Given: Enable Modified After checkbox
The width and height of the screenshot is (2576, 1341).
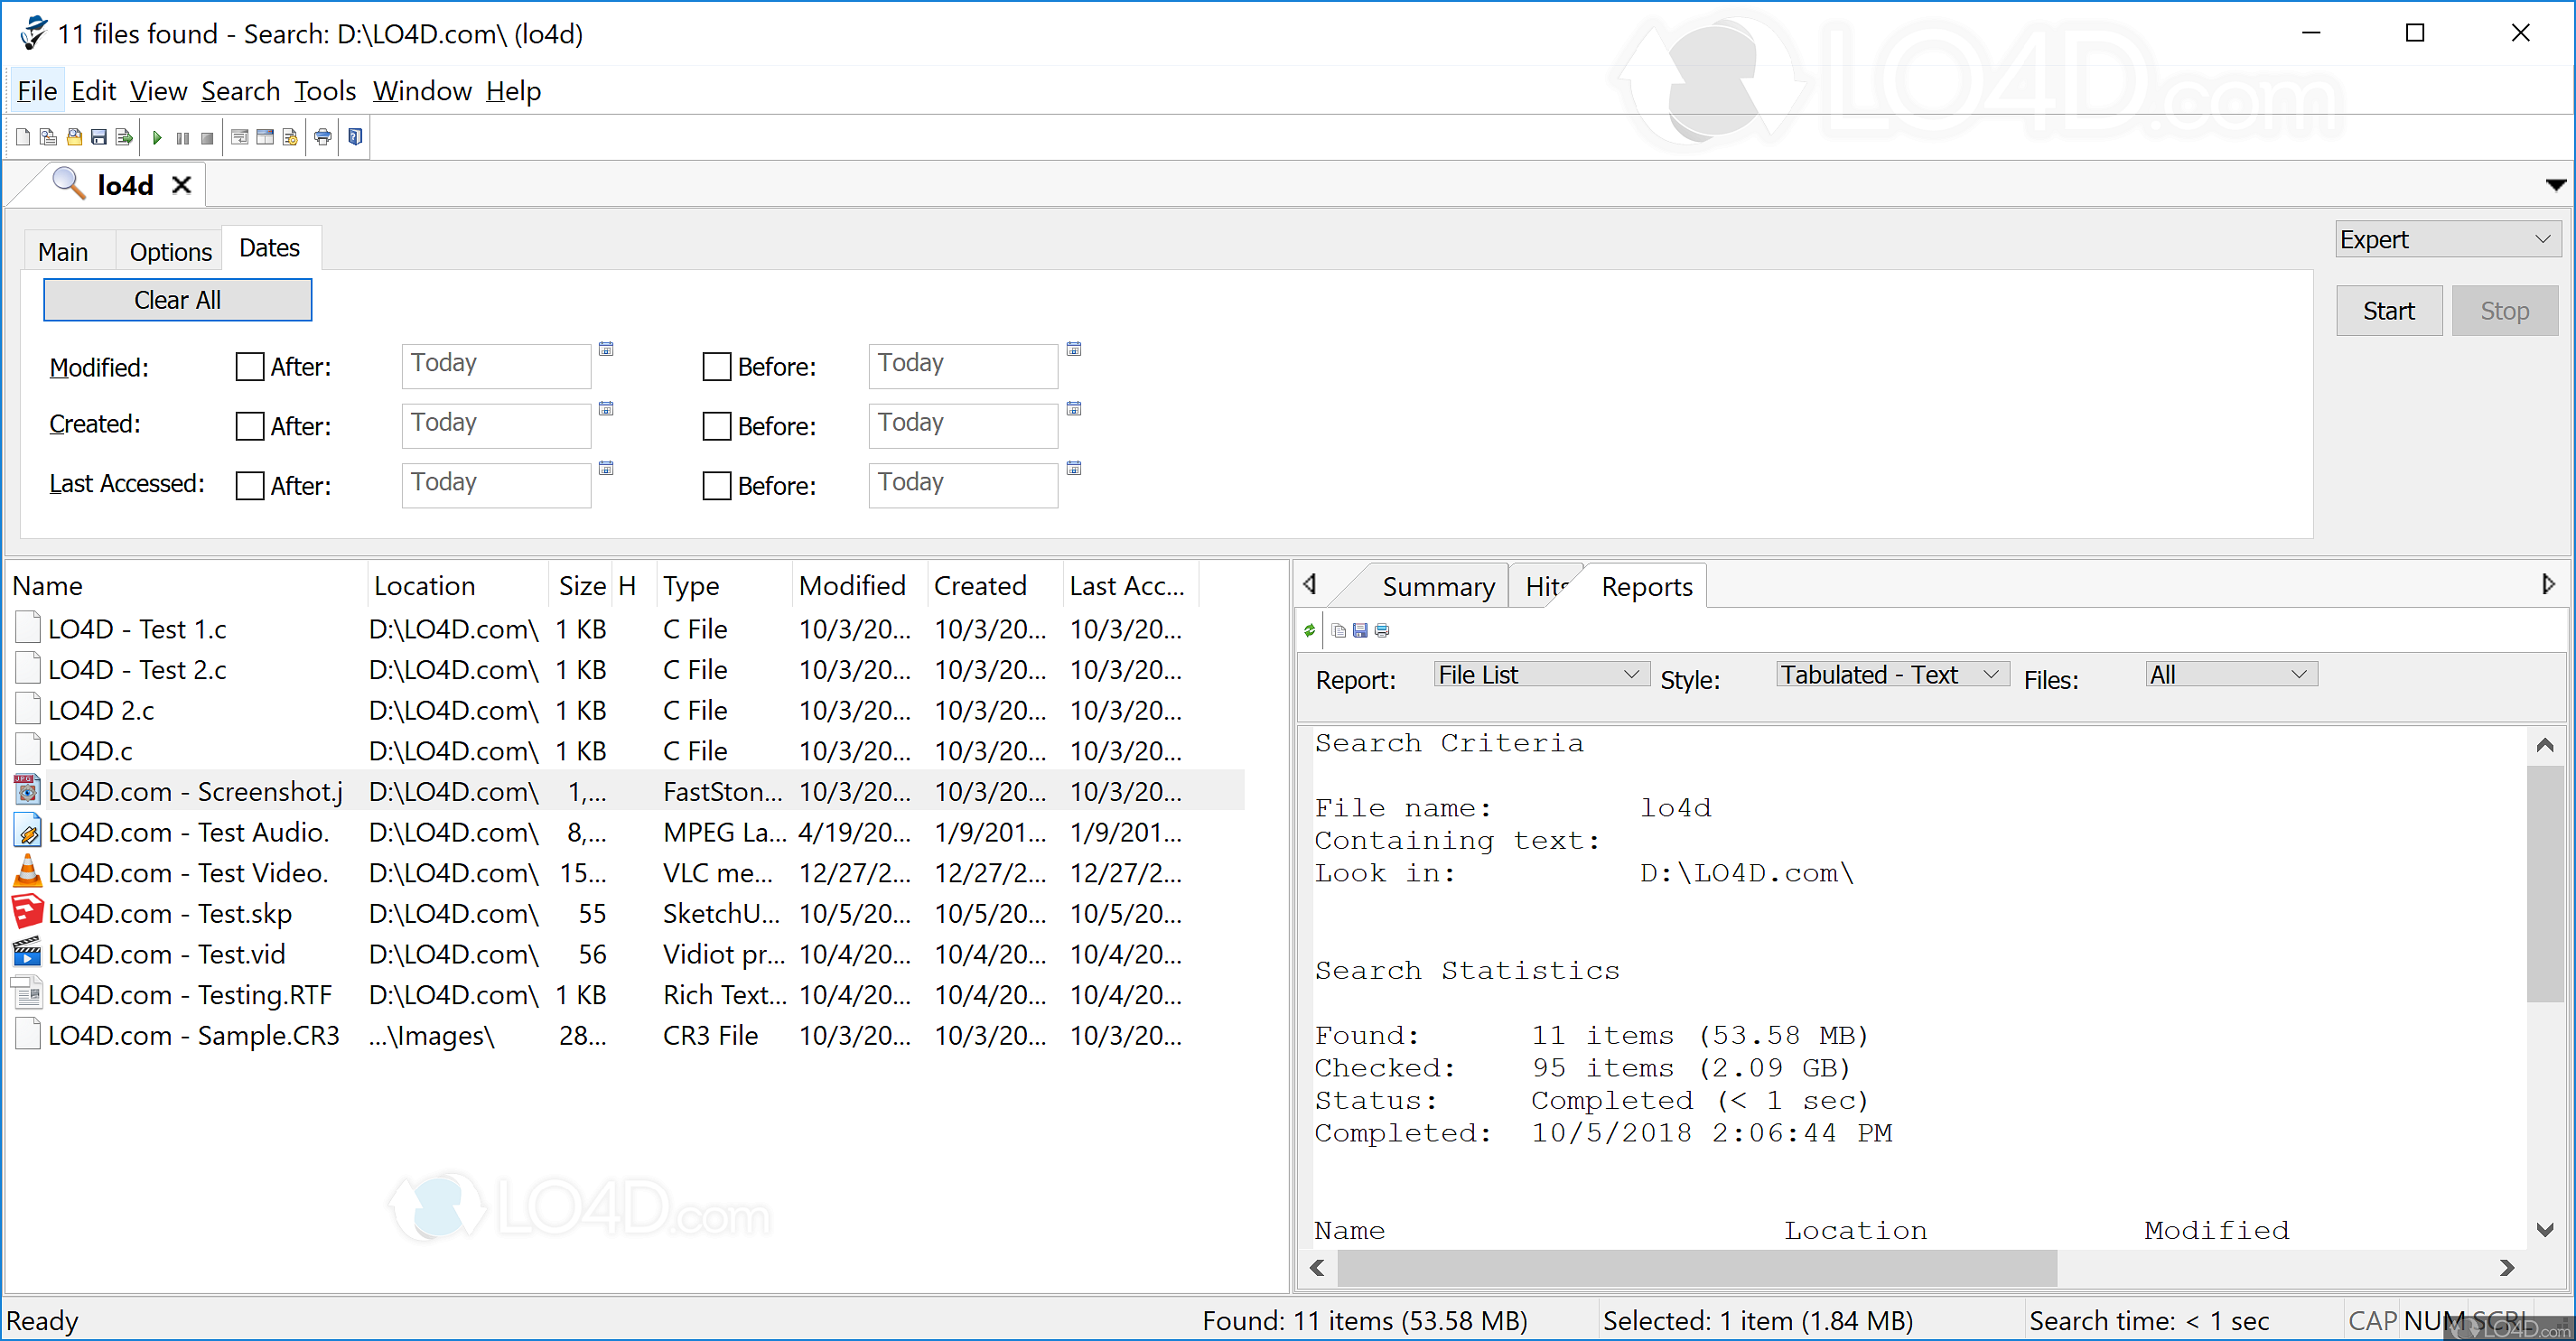Looking at the screenshot, I should (x=250, y=367).
